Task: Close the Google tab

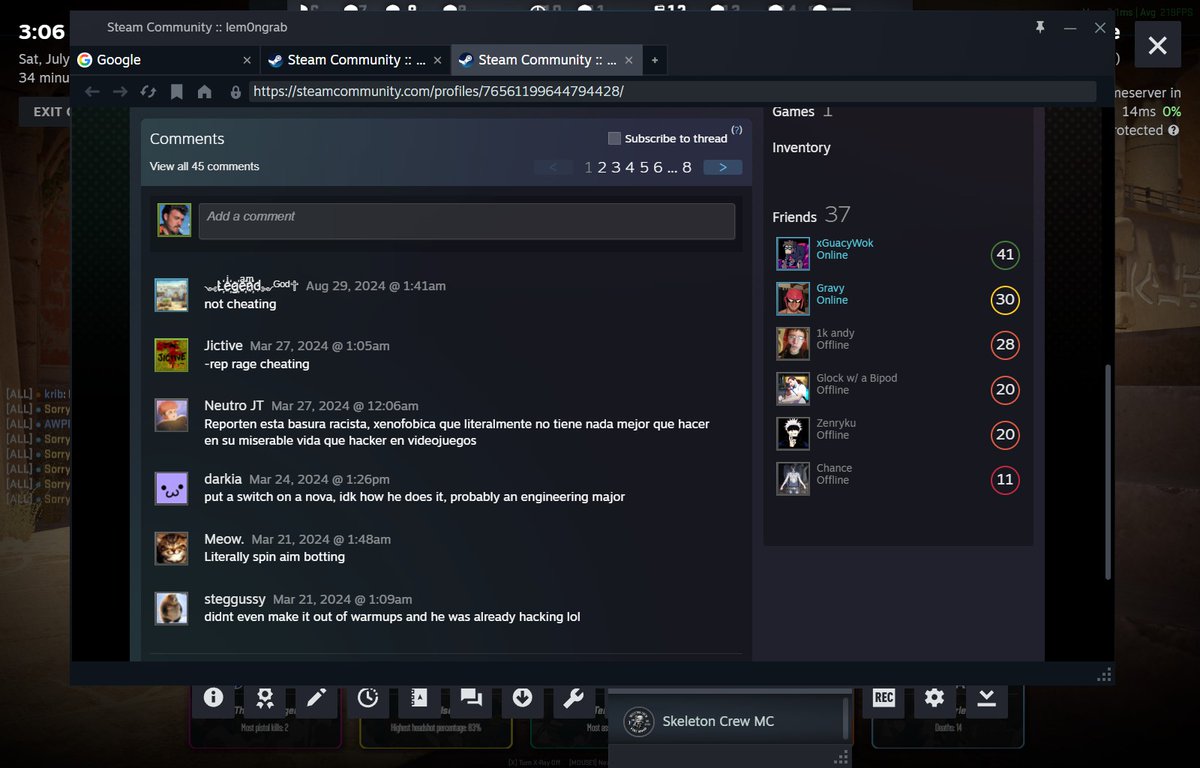Action: coord(247,60)
